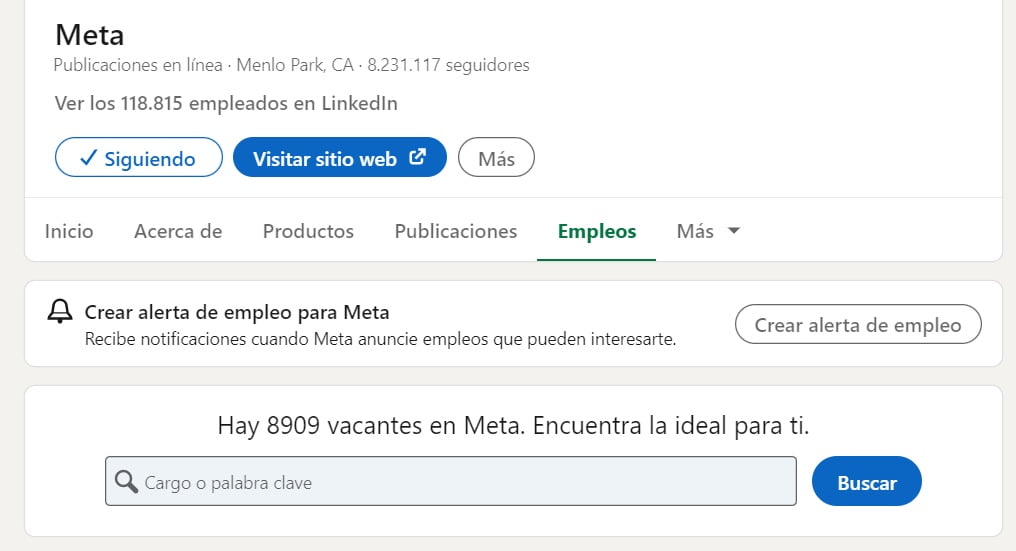Open Ver los 118.815 empleados link
The height and width of the screenshot is (551, 1016).
(x=226, y=103)
